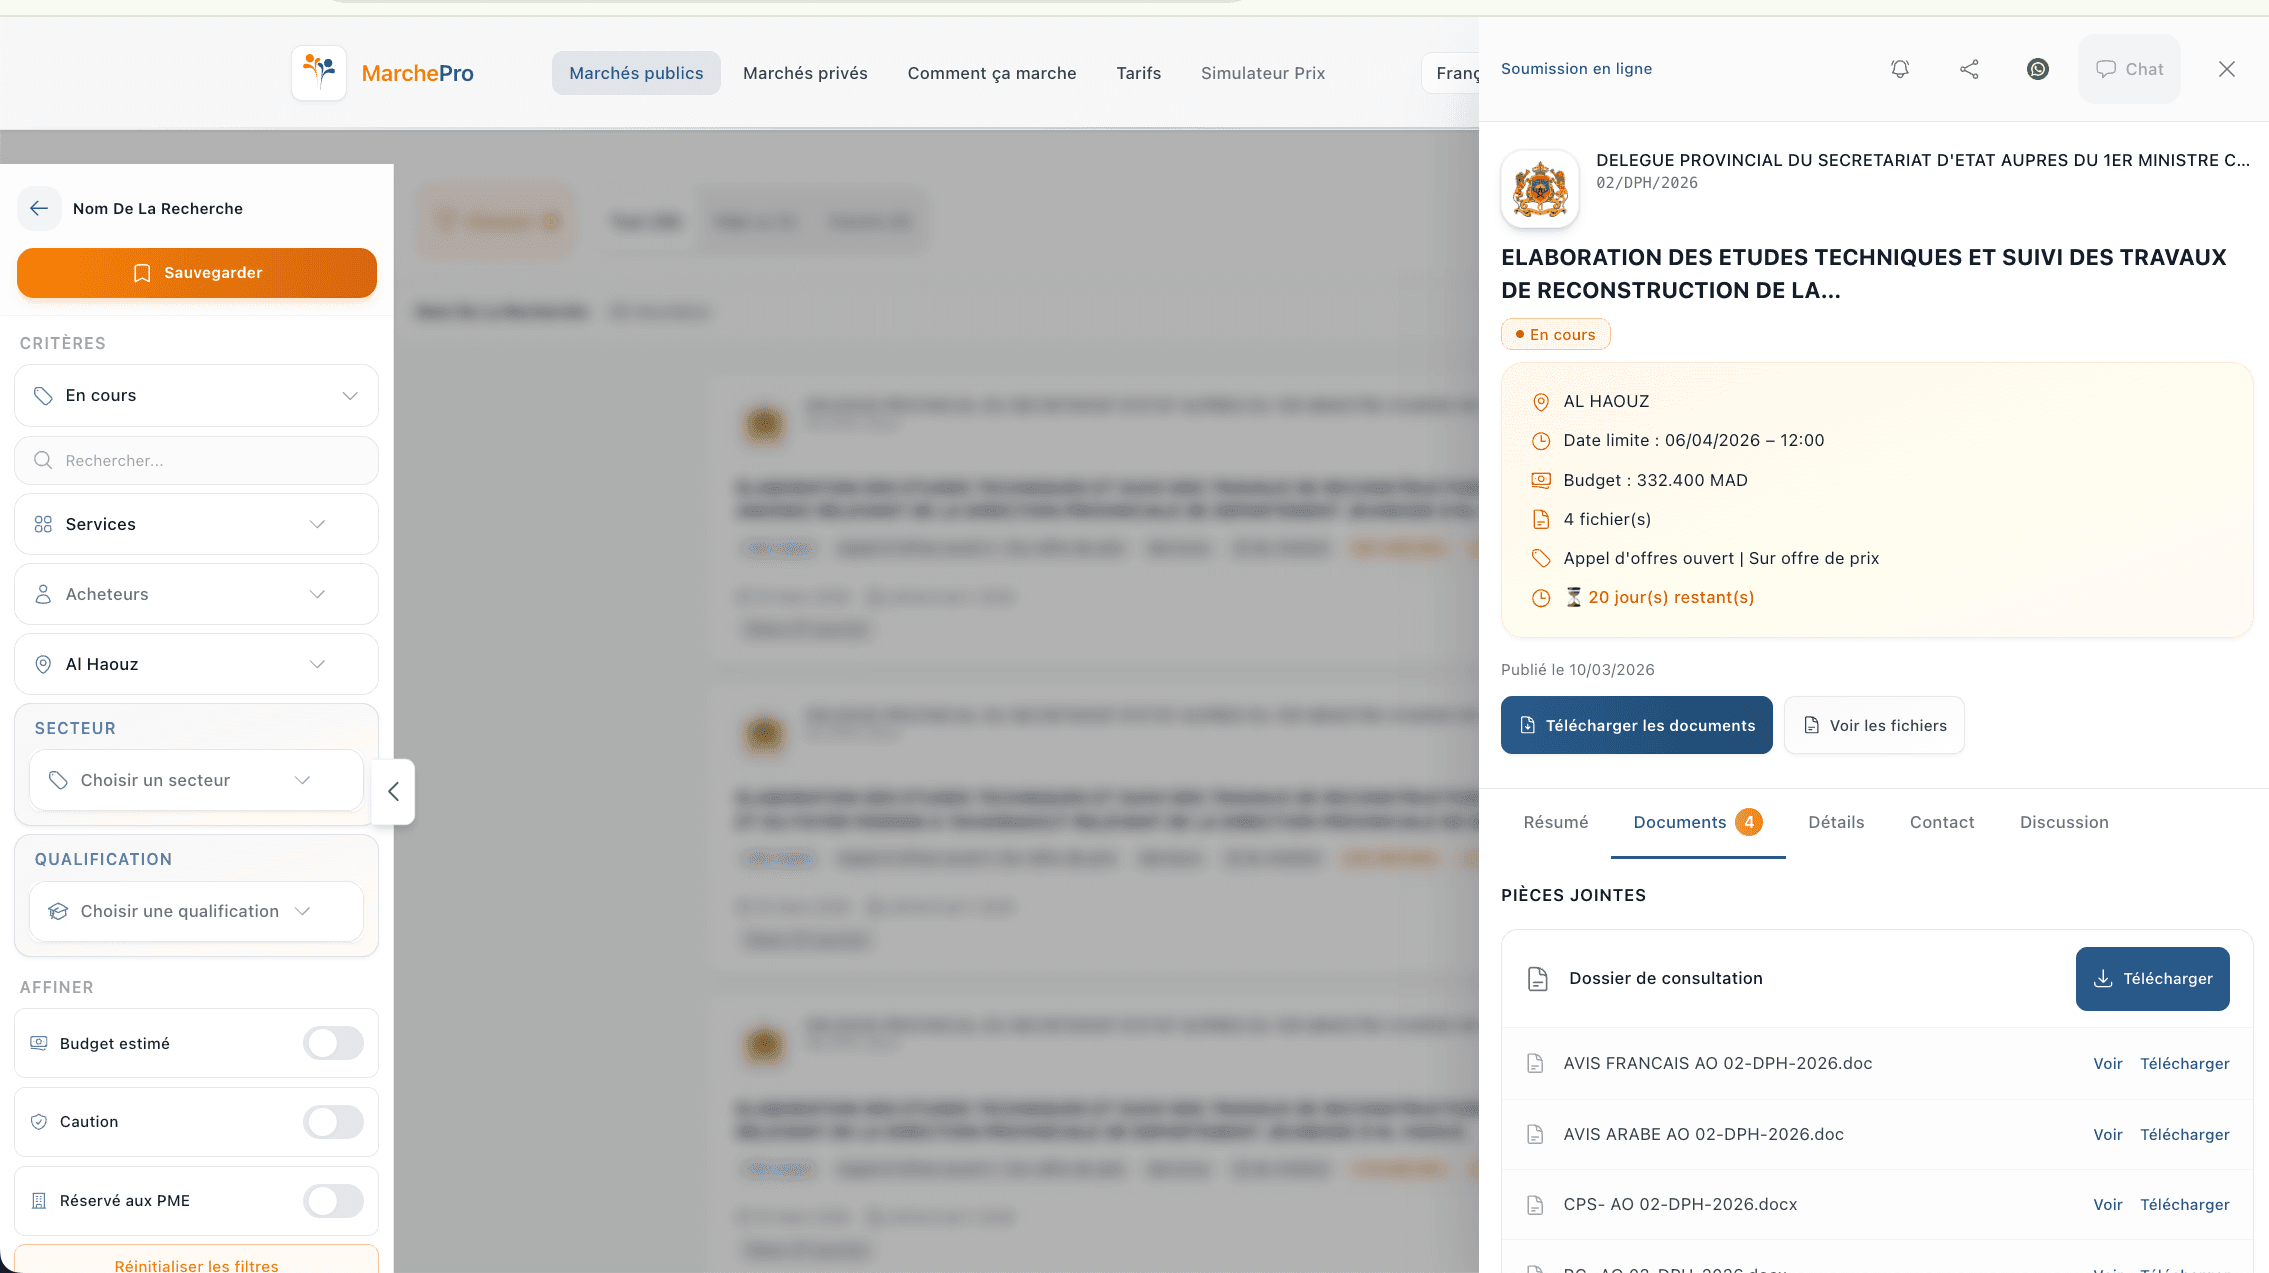Switch to the Résumé tab
Viewport: 2269px width, 1273px height.
pyautogui.click(x=1555, y=822)
